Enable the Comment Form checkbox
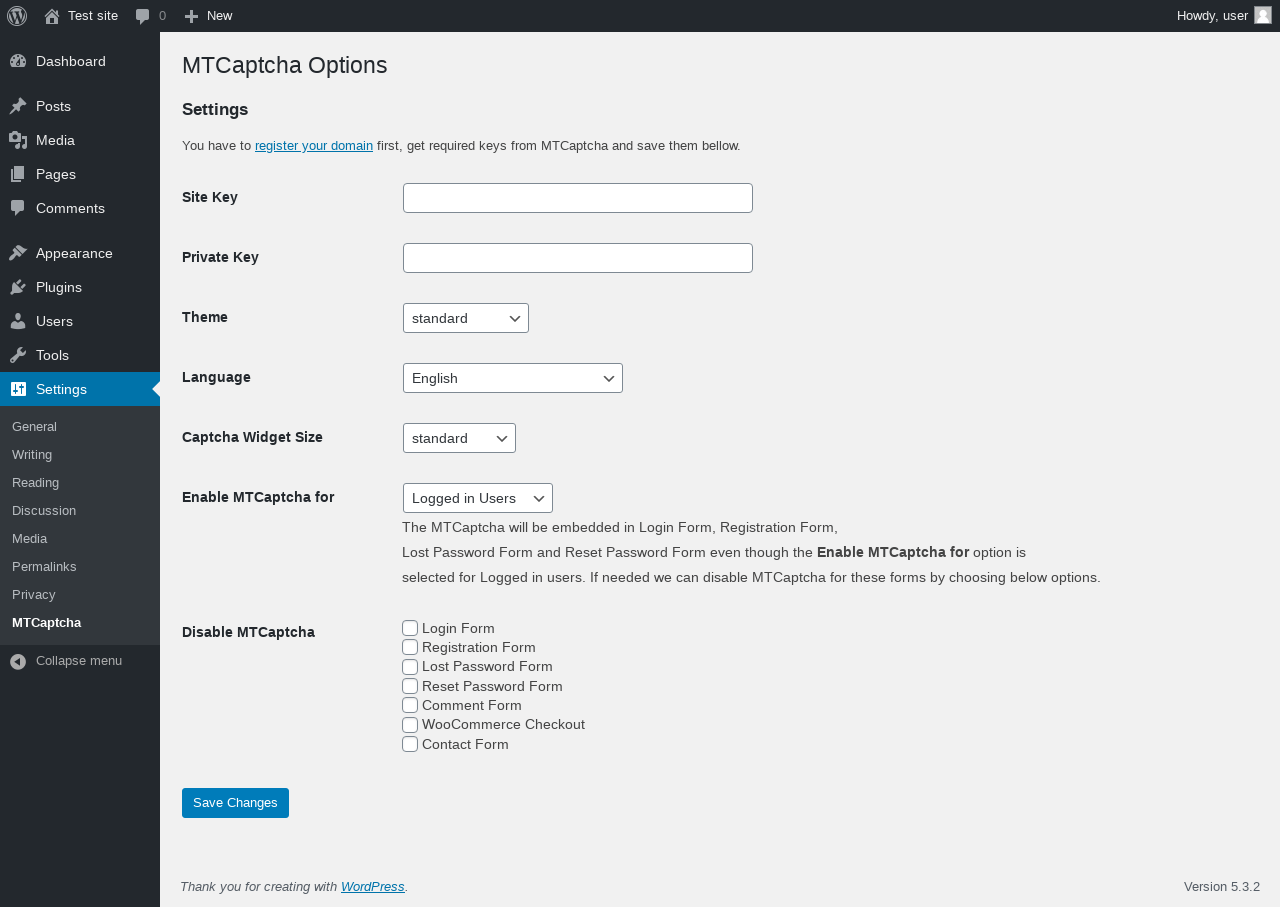This screenshot has width=1280, height=907. 410,705
